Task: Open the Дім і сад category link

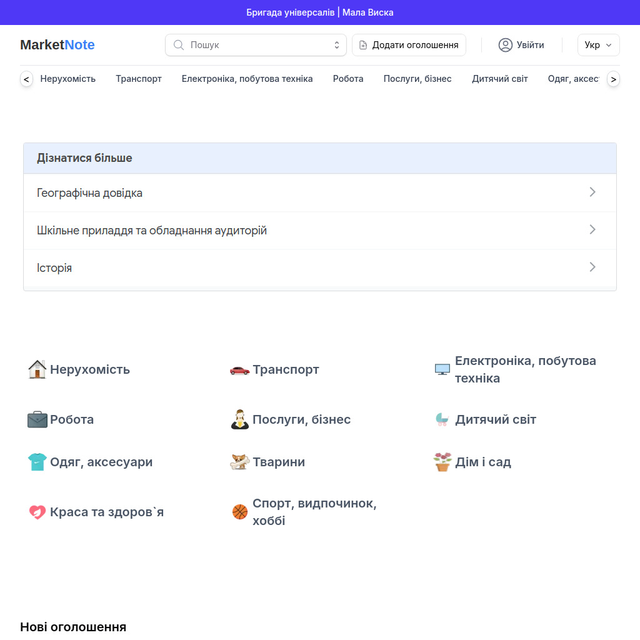Action: click(x=483, y=462)
